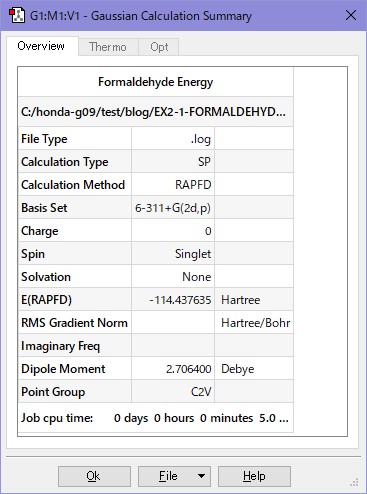Click the Calculation Type label
The image size is (367, 494).
coord(65,162)
